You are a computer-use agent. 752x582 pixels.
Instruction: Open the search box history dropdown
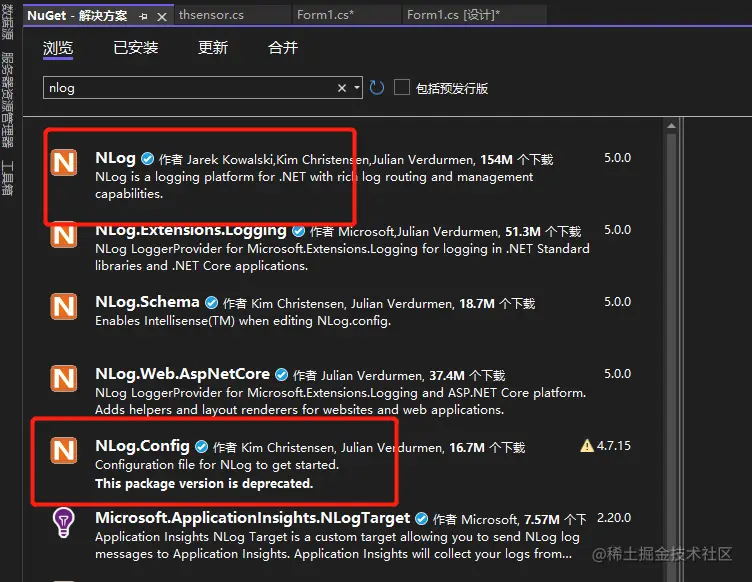[x=356, y=88]
